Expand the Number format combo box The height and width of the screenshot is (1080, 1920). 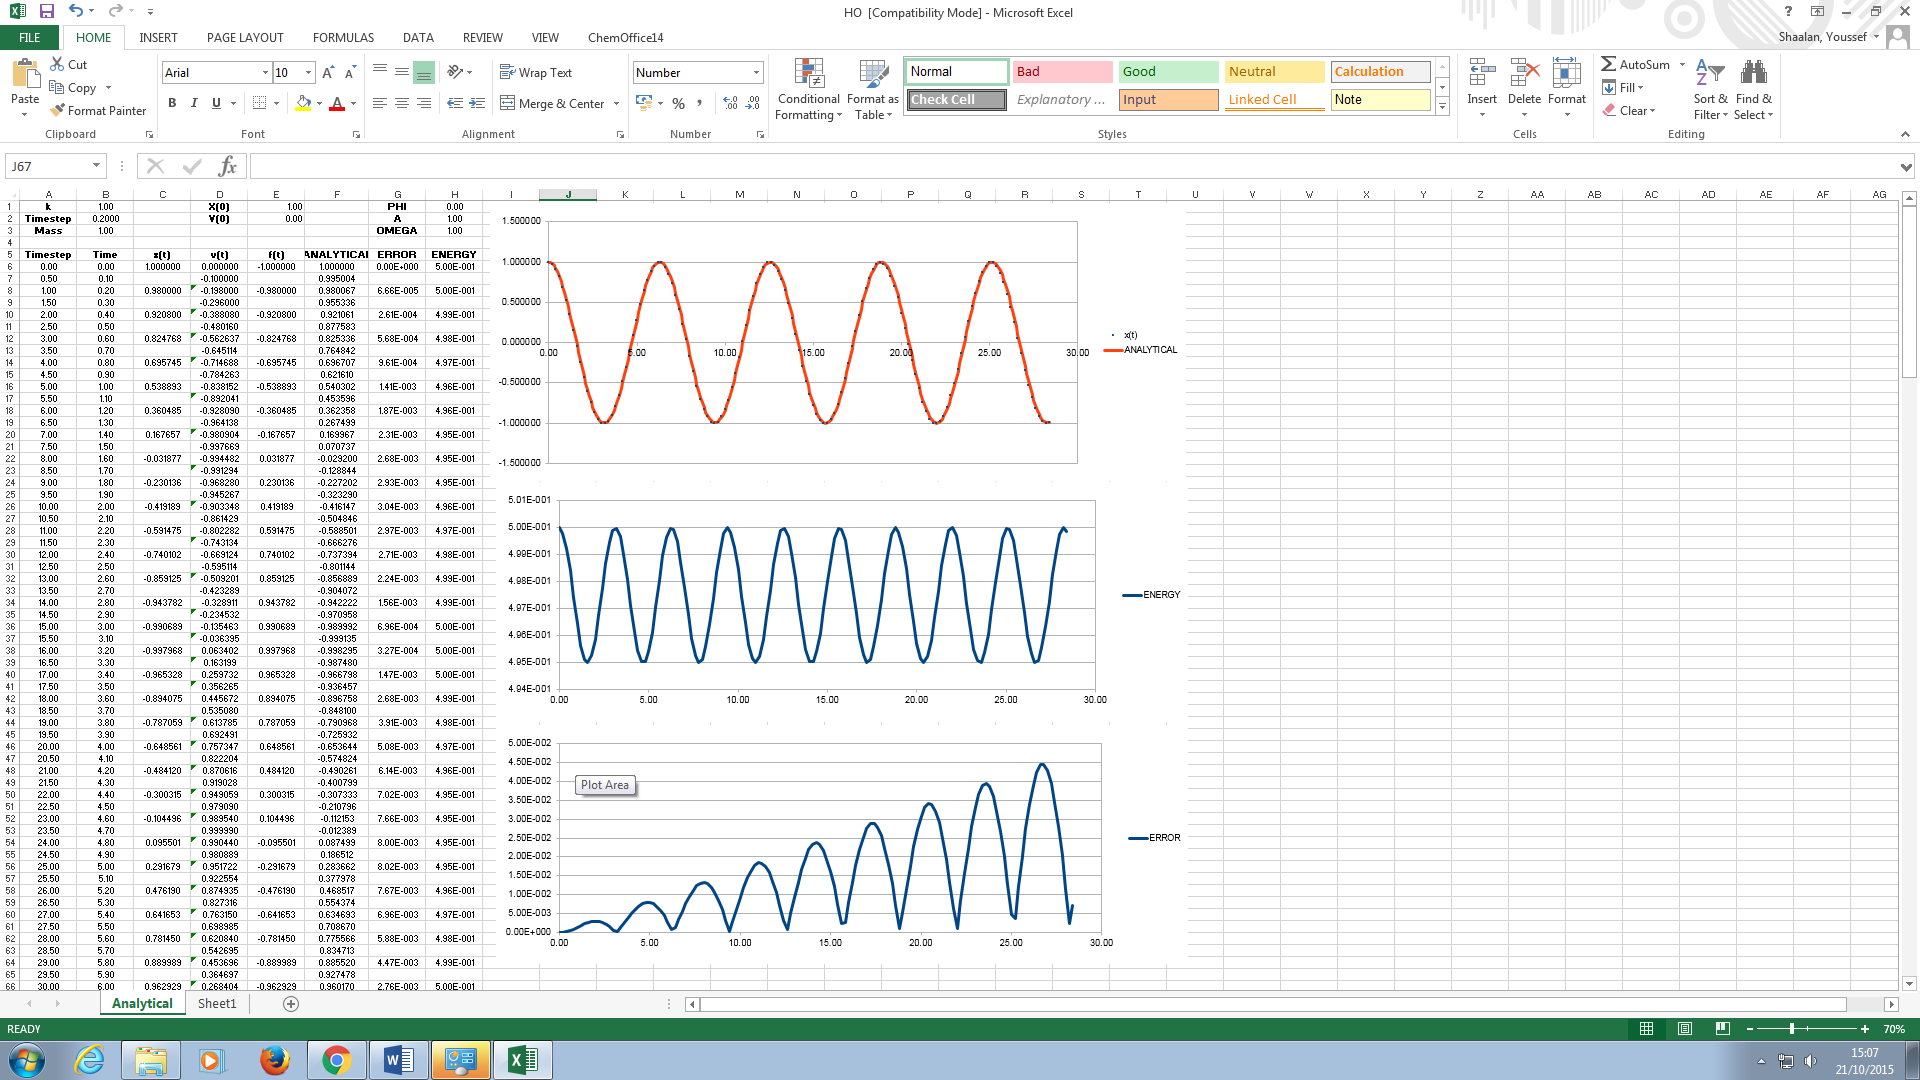click(x=756, y=73)
